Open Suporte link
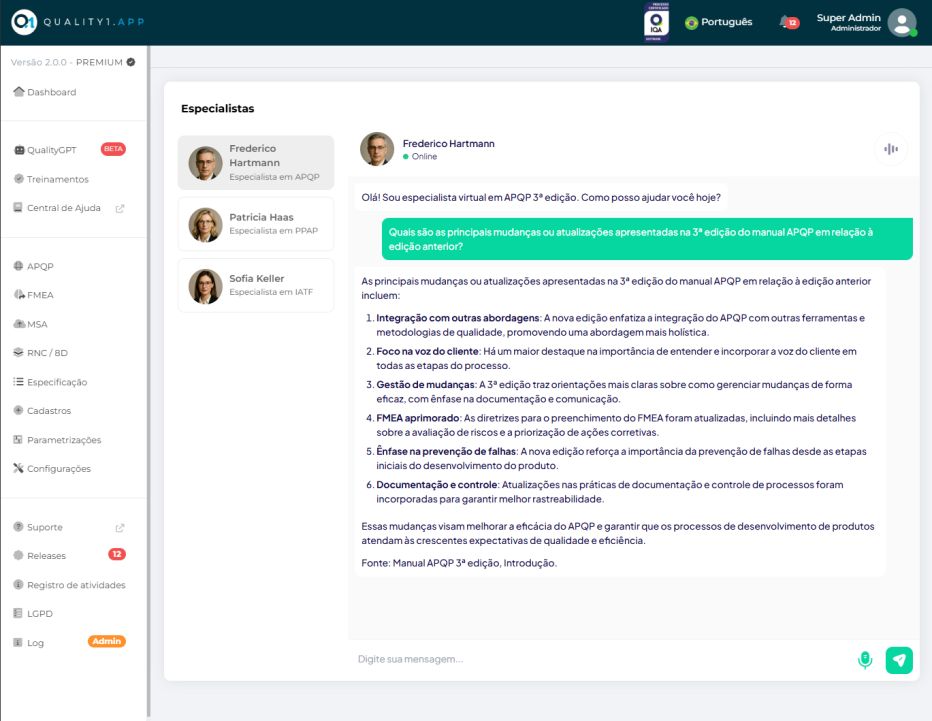The height and width of the screenshot is (721, 932). (x=45, y=527)
